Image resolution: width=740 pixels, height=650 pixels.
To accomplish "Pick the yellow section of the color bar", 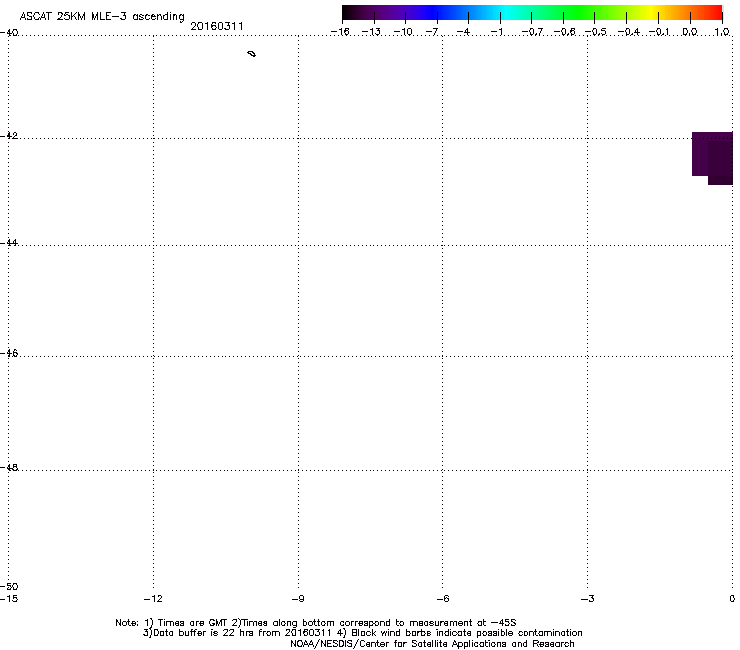I will (x=651, y=13).
